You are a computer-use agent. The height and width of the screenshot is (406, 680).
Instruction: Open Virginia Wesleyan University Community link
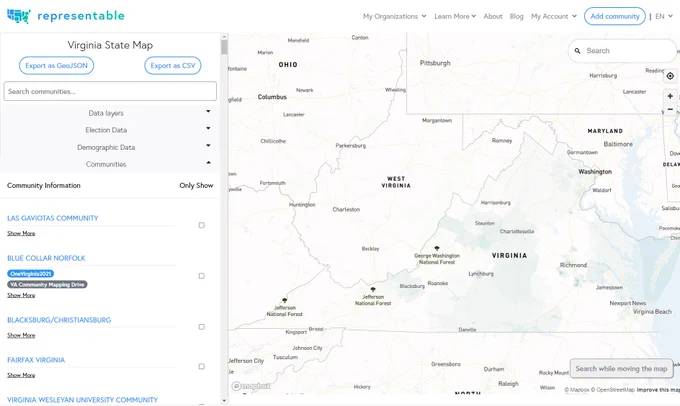(82, 400)
